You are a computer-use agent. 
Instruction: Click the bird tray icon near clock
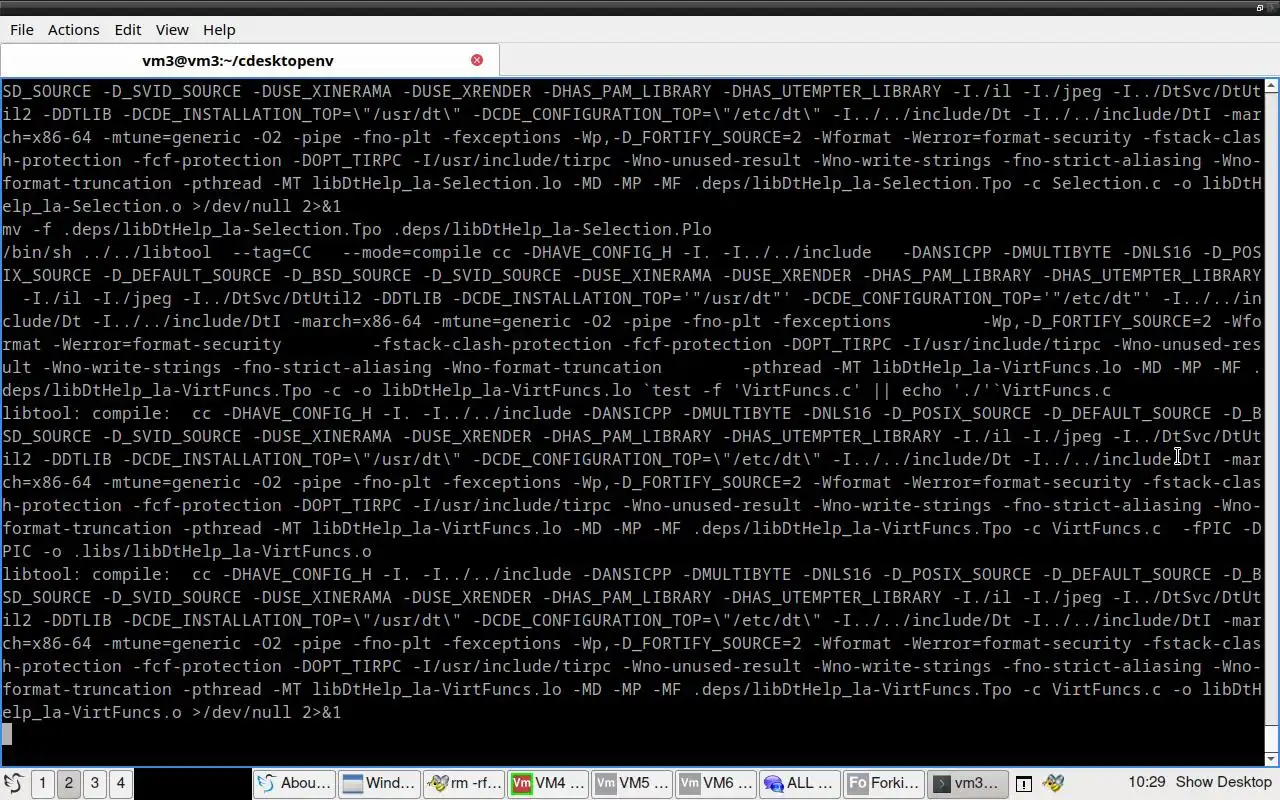(1053, 783)
